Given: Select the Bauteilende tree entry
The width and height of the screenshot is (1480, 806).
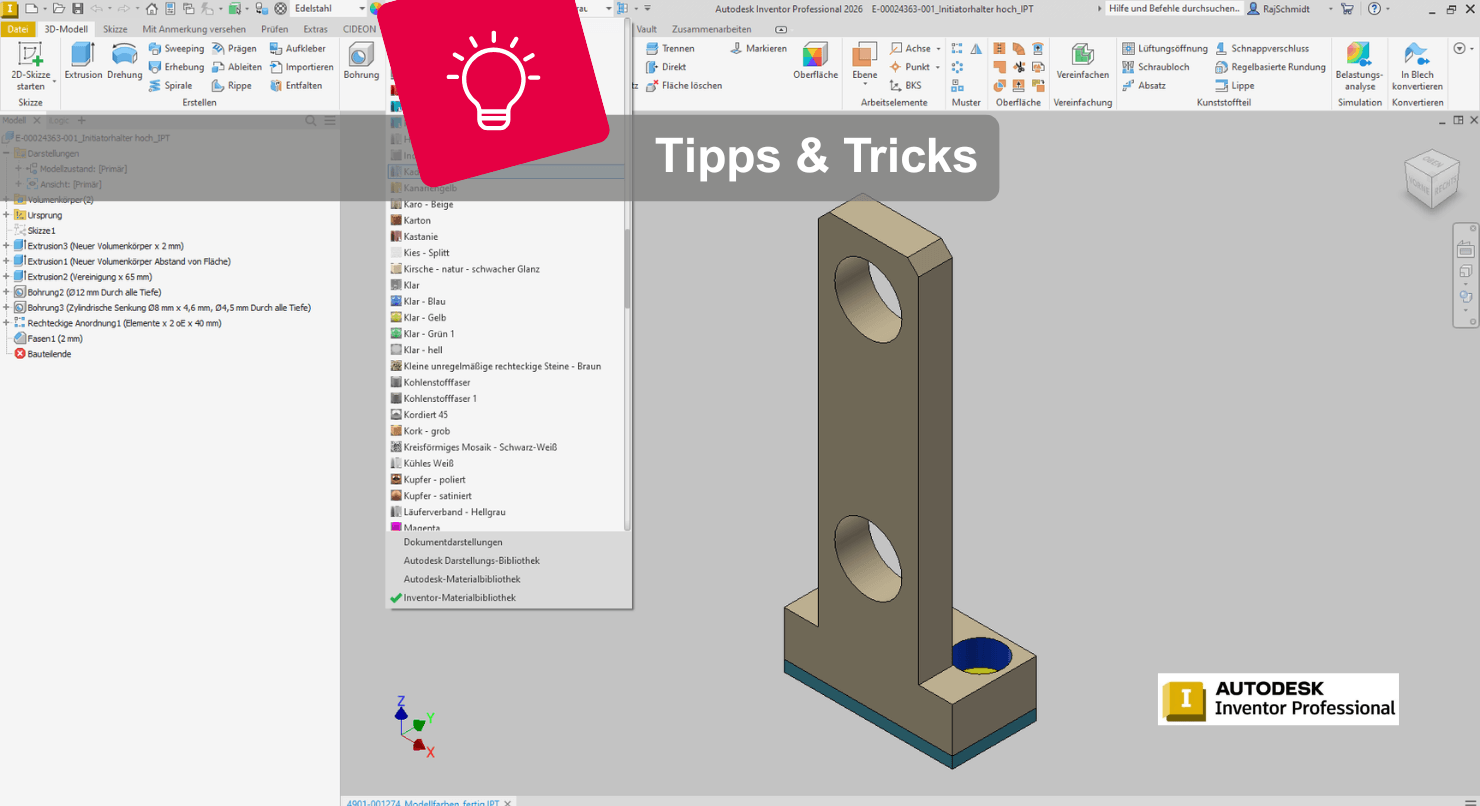Looking at the screenshot, I should click(x=42, y=354).
